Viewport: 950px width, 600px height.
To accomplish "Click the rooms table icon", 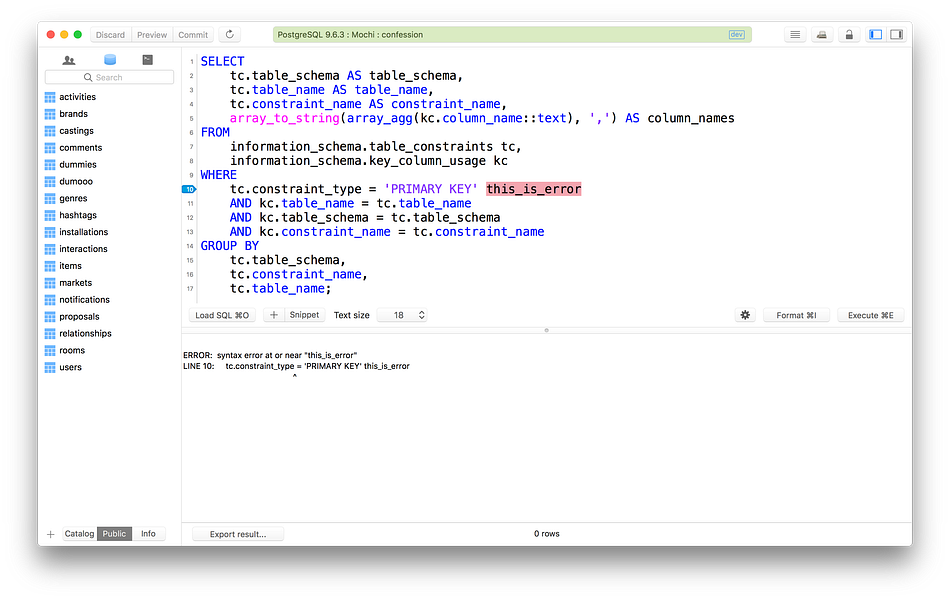I will click(x=50, y=350).
